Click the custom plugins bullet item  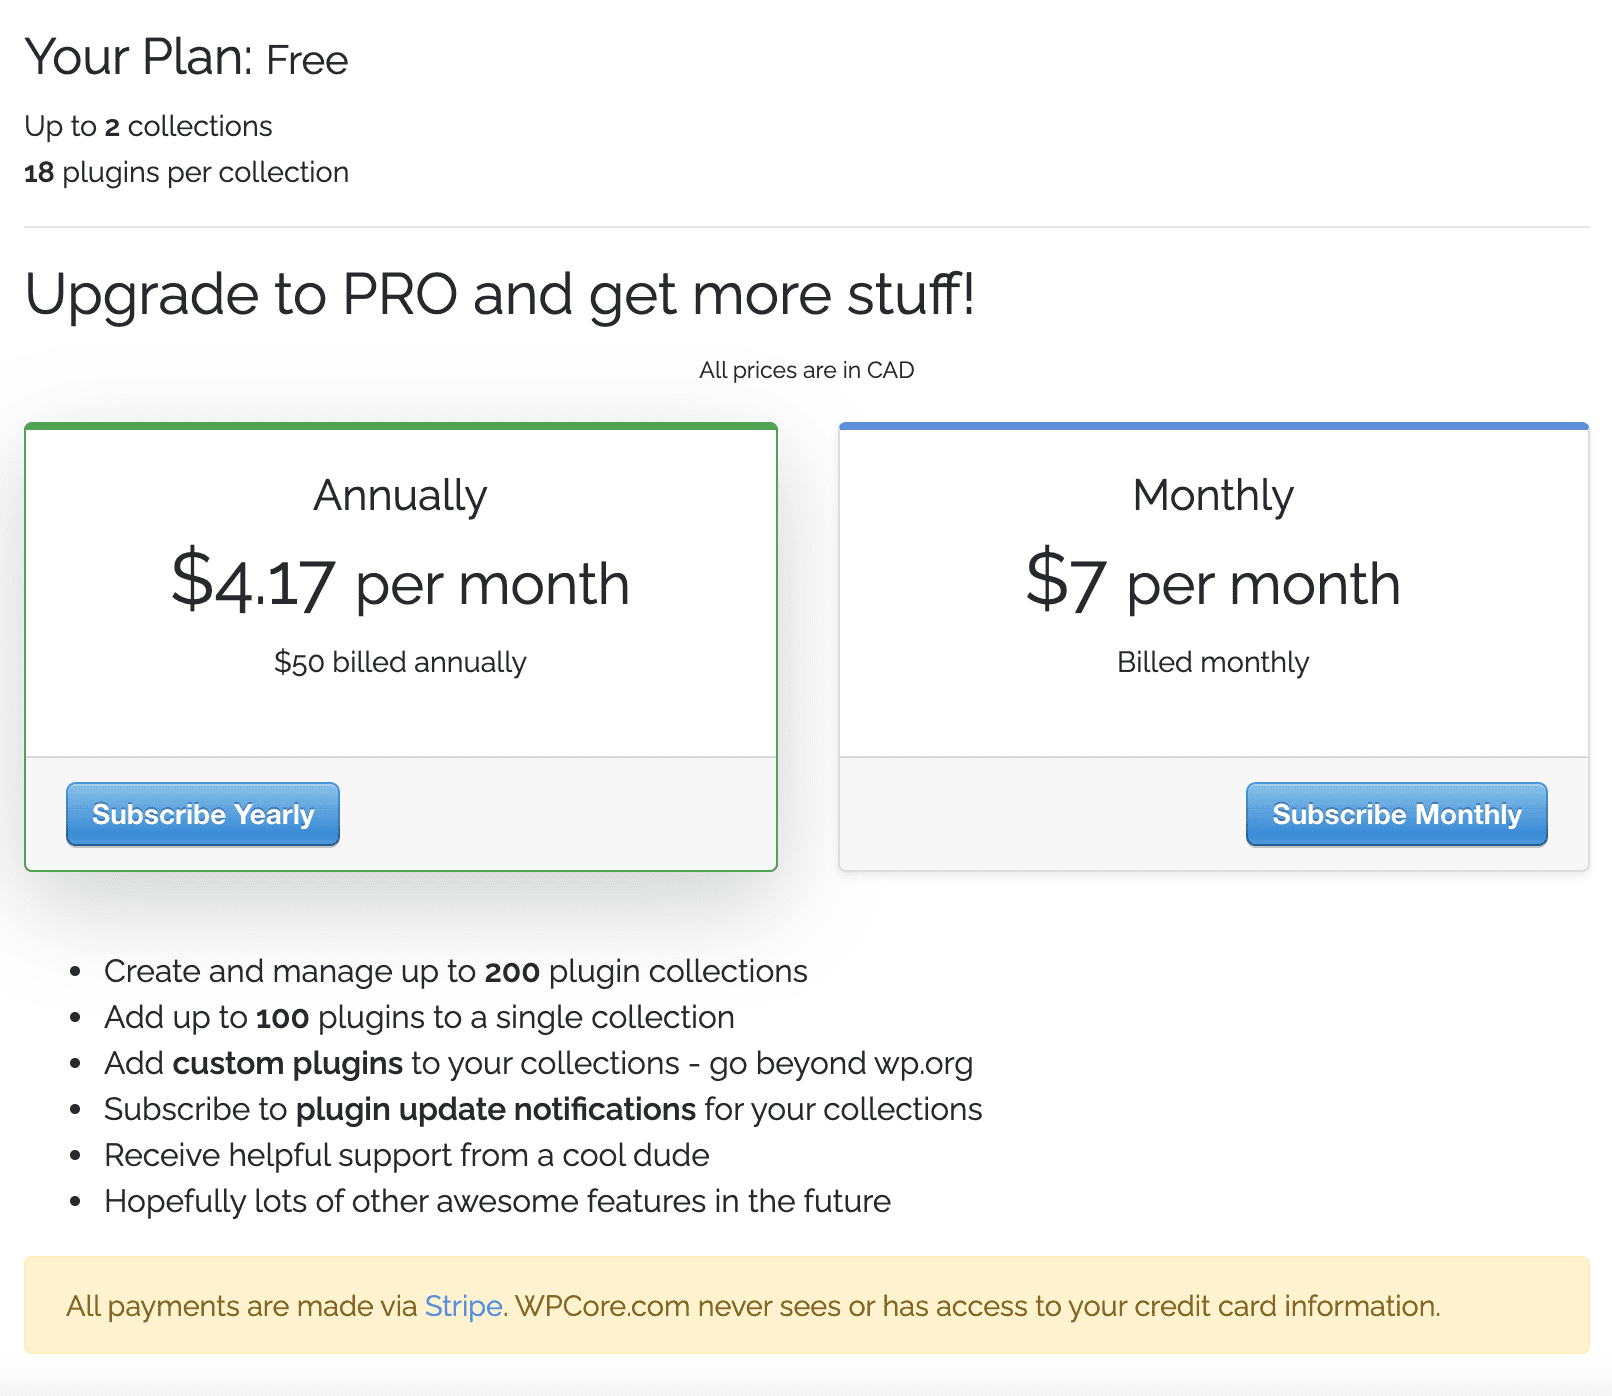(538, 1063)
